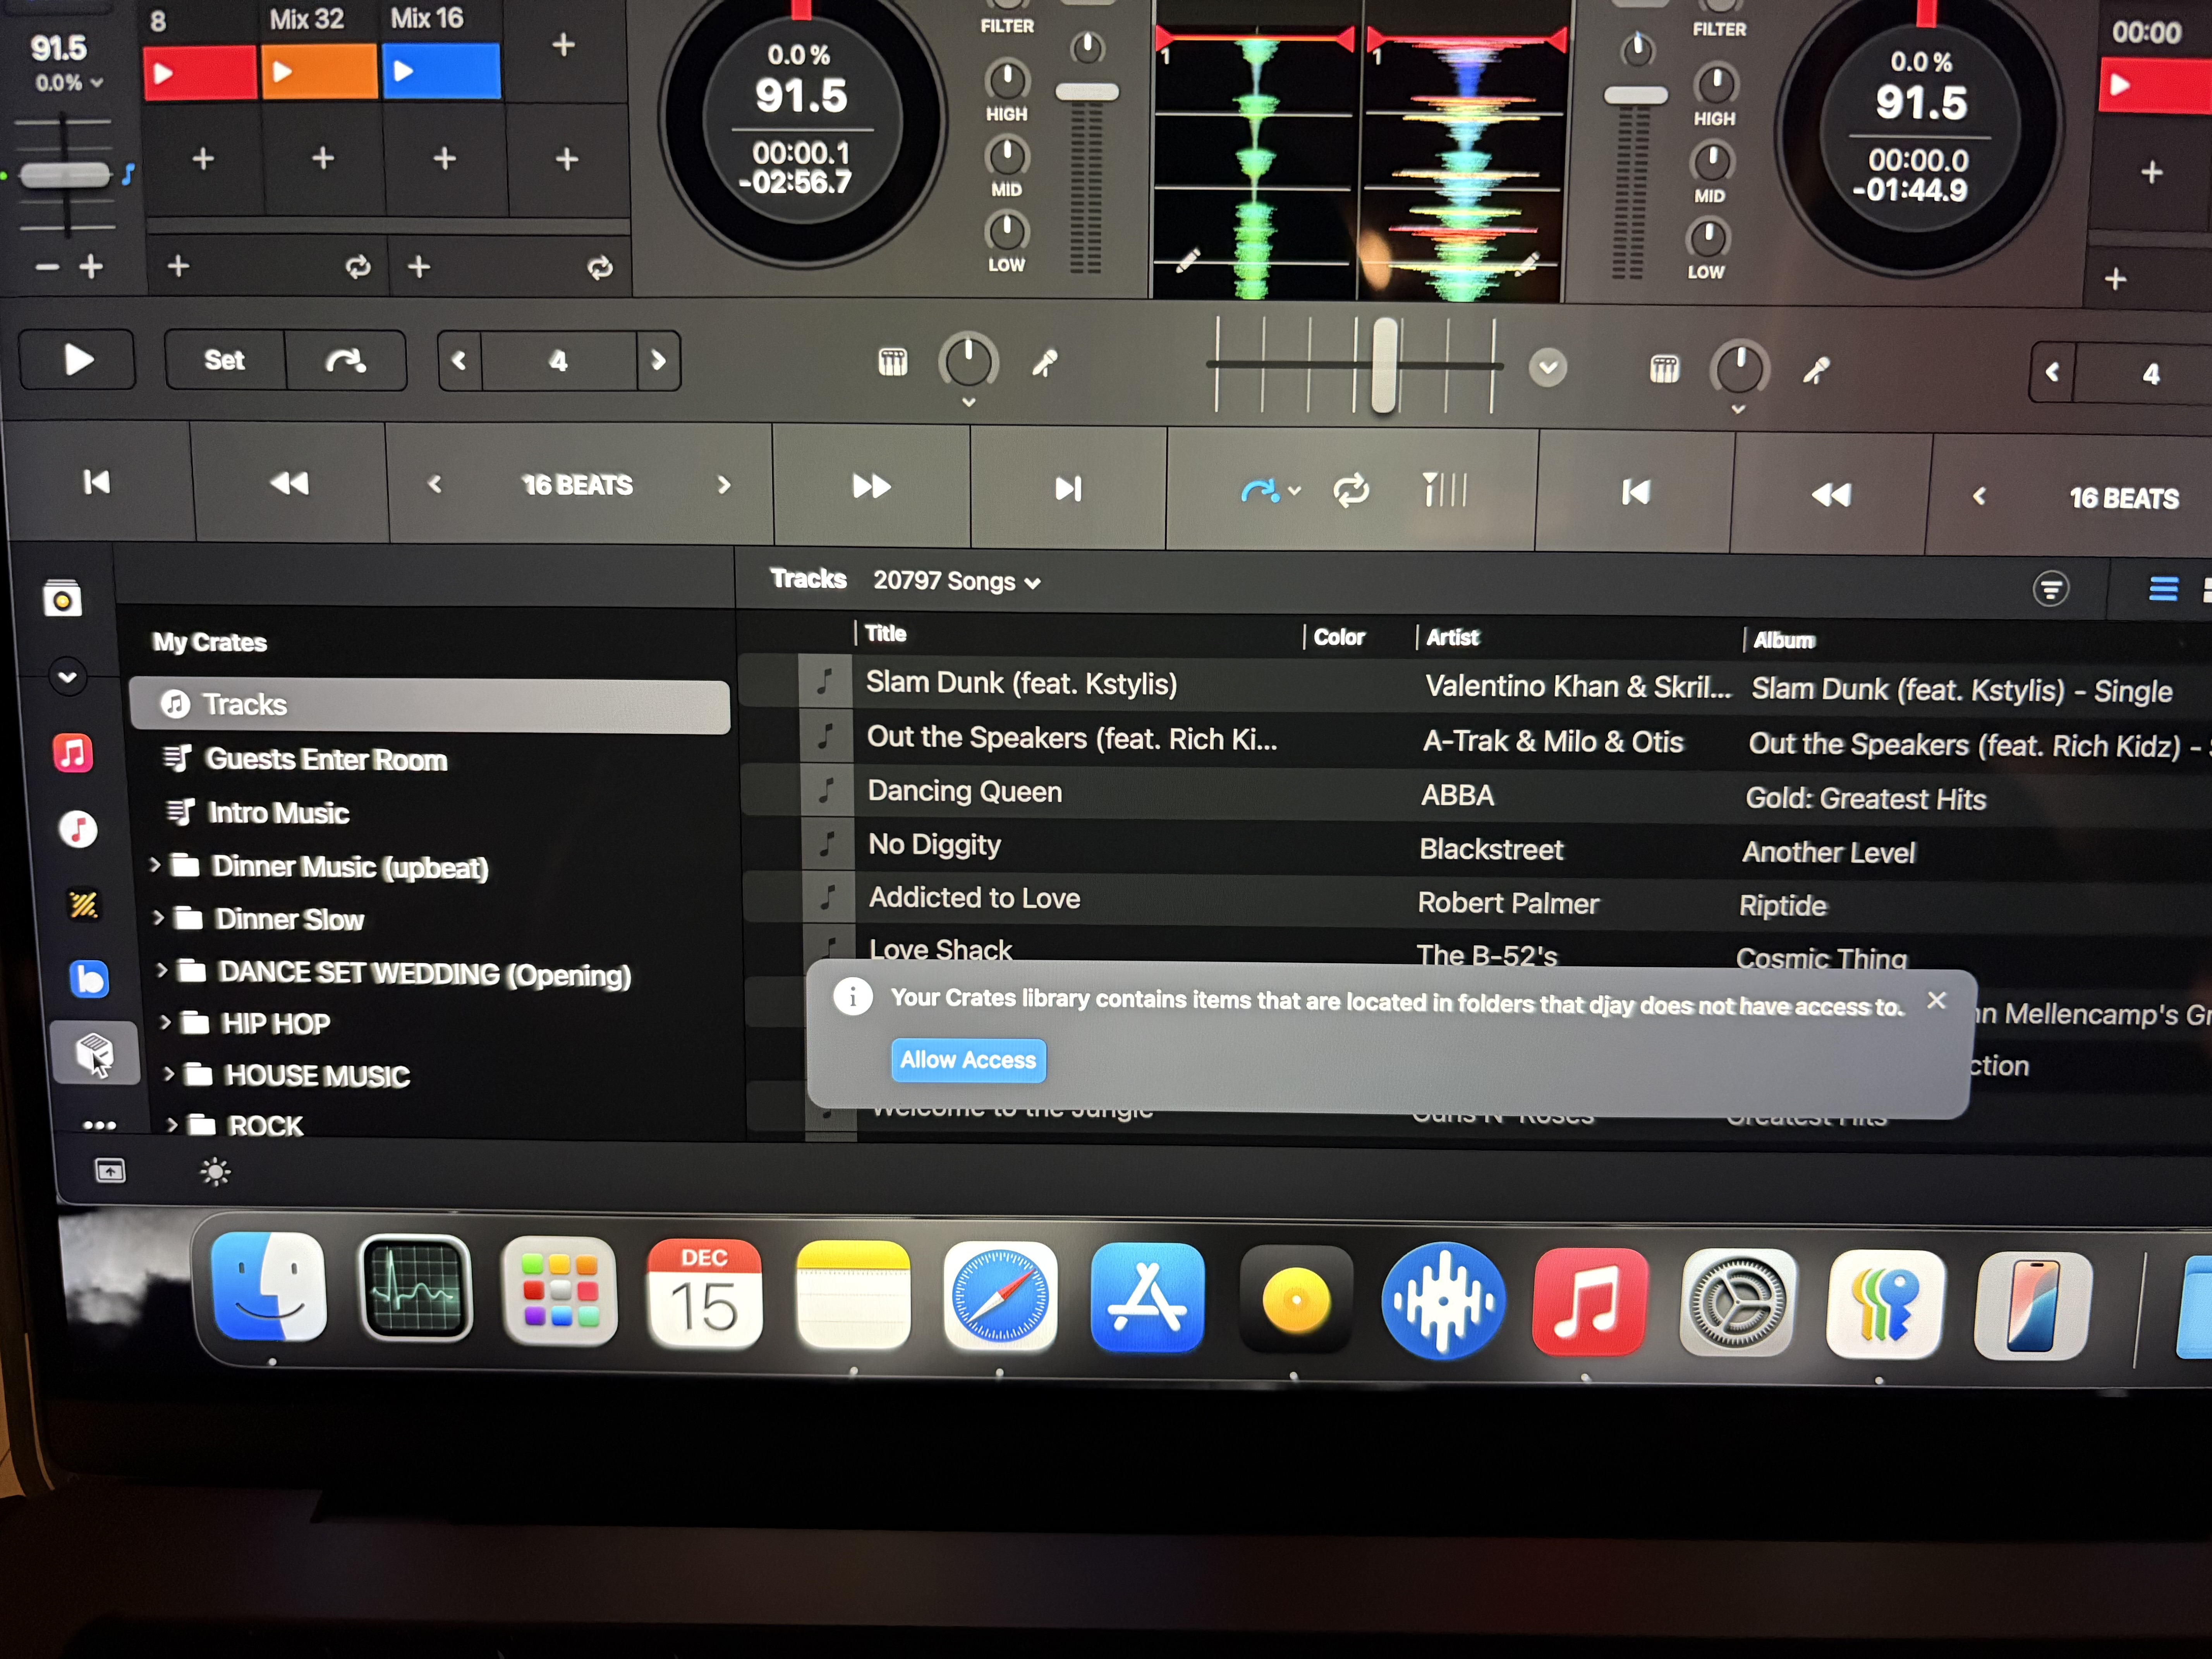This screenshot has height=1659, width=2212.
Task: Toggle second loop repeat icon on left
Action: click(x=600, y=268)
